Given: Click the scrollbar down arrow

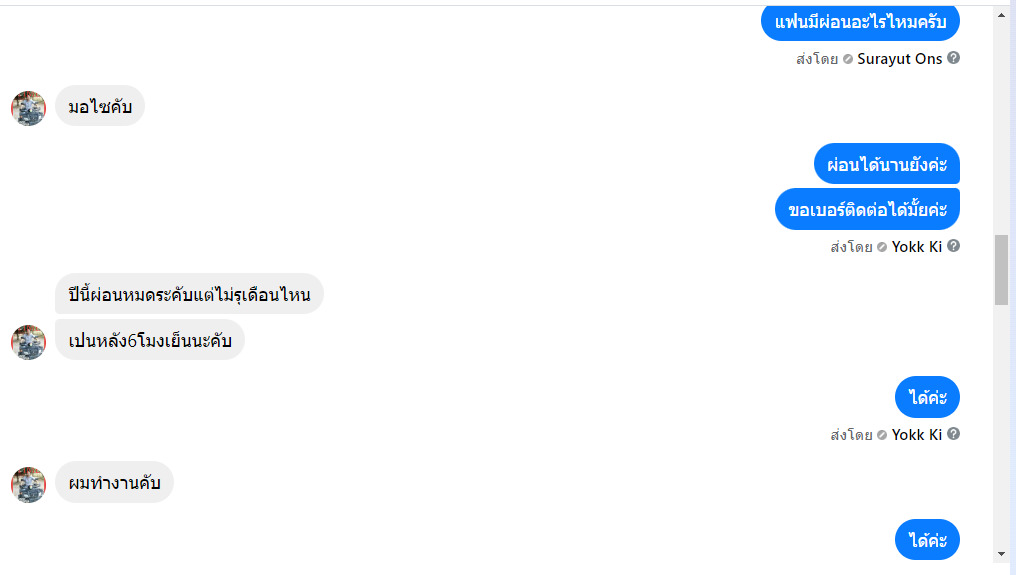Looking at the screenshot, I should tap(1001, 553).
